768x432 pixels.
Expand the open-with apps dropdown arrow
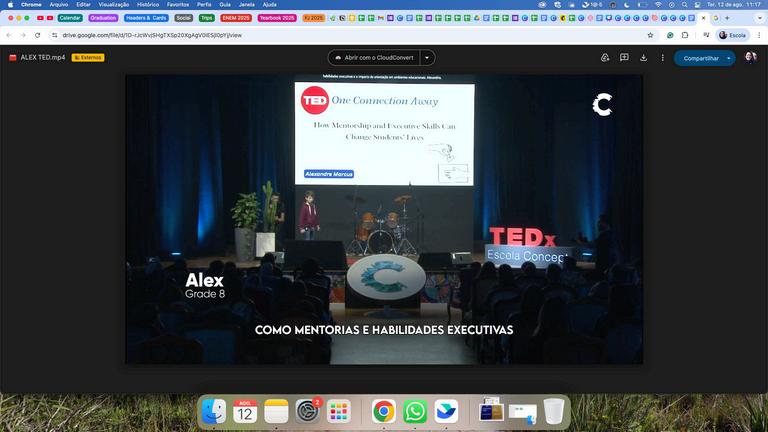(x=427, y=58)
